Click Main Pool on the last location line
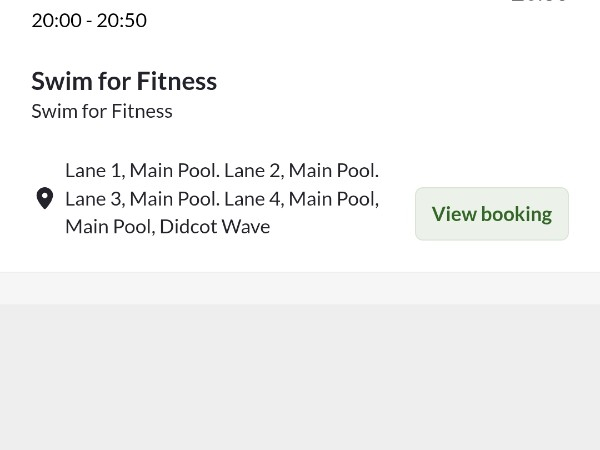This screenshot has width=600, height=450. click(108, 226)
